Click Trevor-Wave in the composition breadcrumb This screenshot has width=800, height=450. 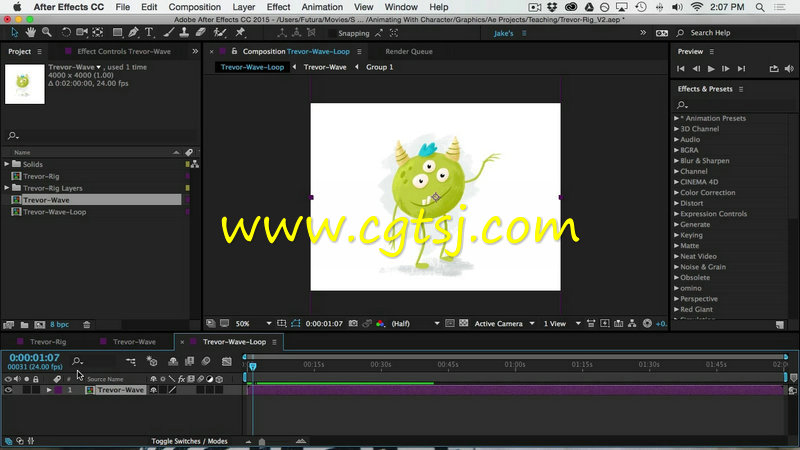pyautogui.click(x=325, y=67)
